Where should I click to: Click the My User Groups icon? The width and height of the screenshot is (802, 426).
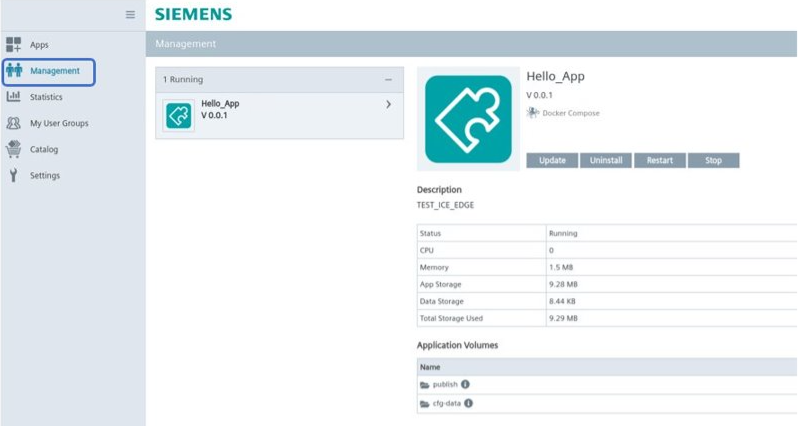click(x=14, y=123)
